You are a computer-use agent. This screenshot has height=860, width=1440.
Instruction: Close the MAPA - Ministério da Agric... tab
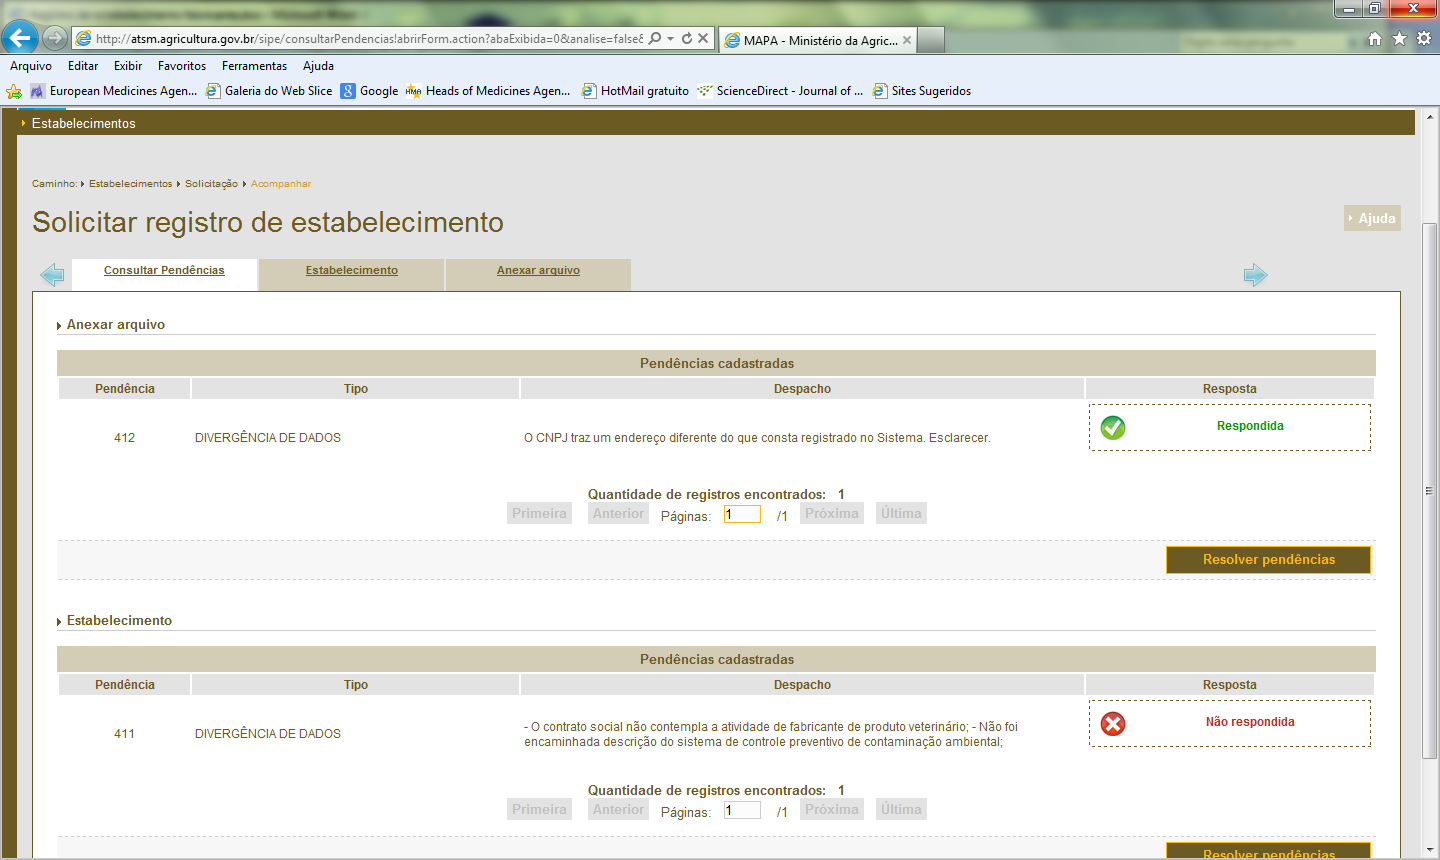[907, 41]
